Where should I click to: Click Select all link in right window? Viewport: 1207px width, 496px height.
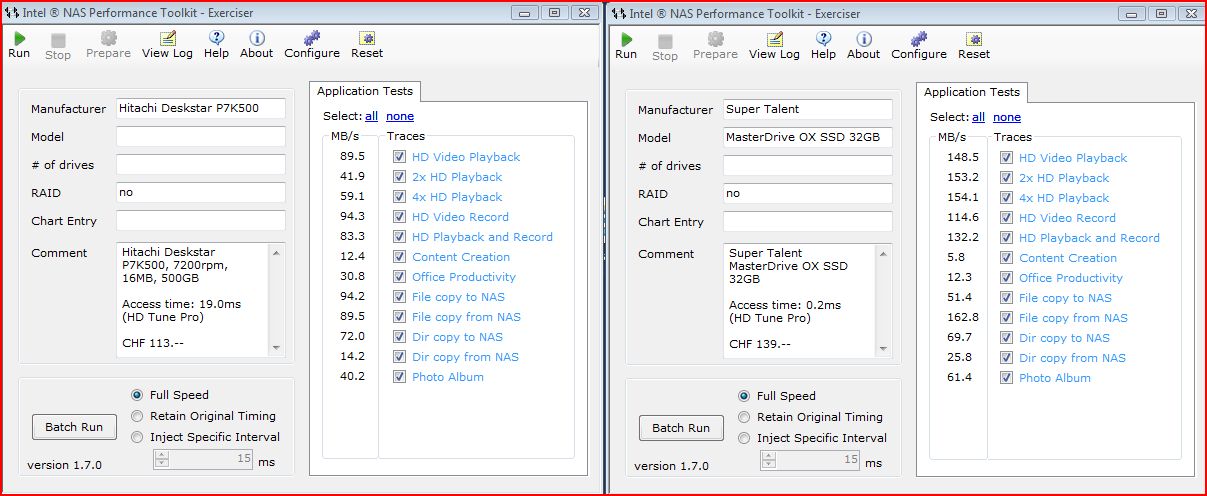tap(978, 117)
